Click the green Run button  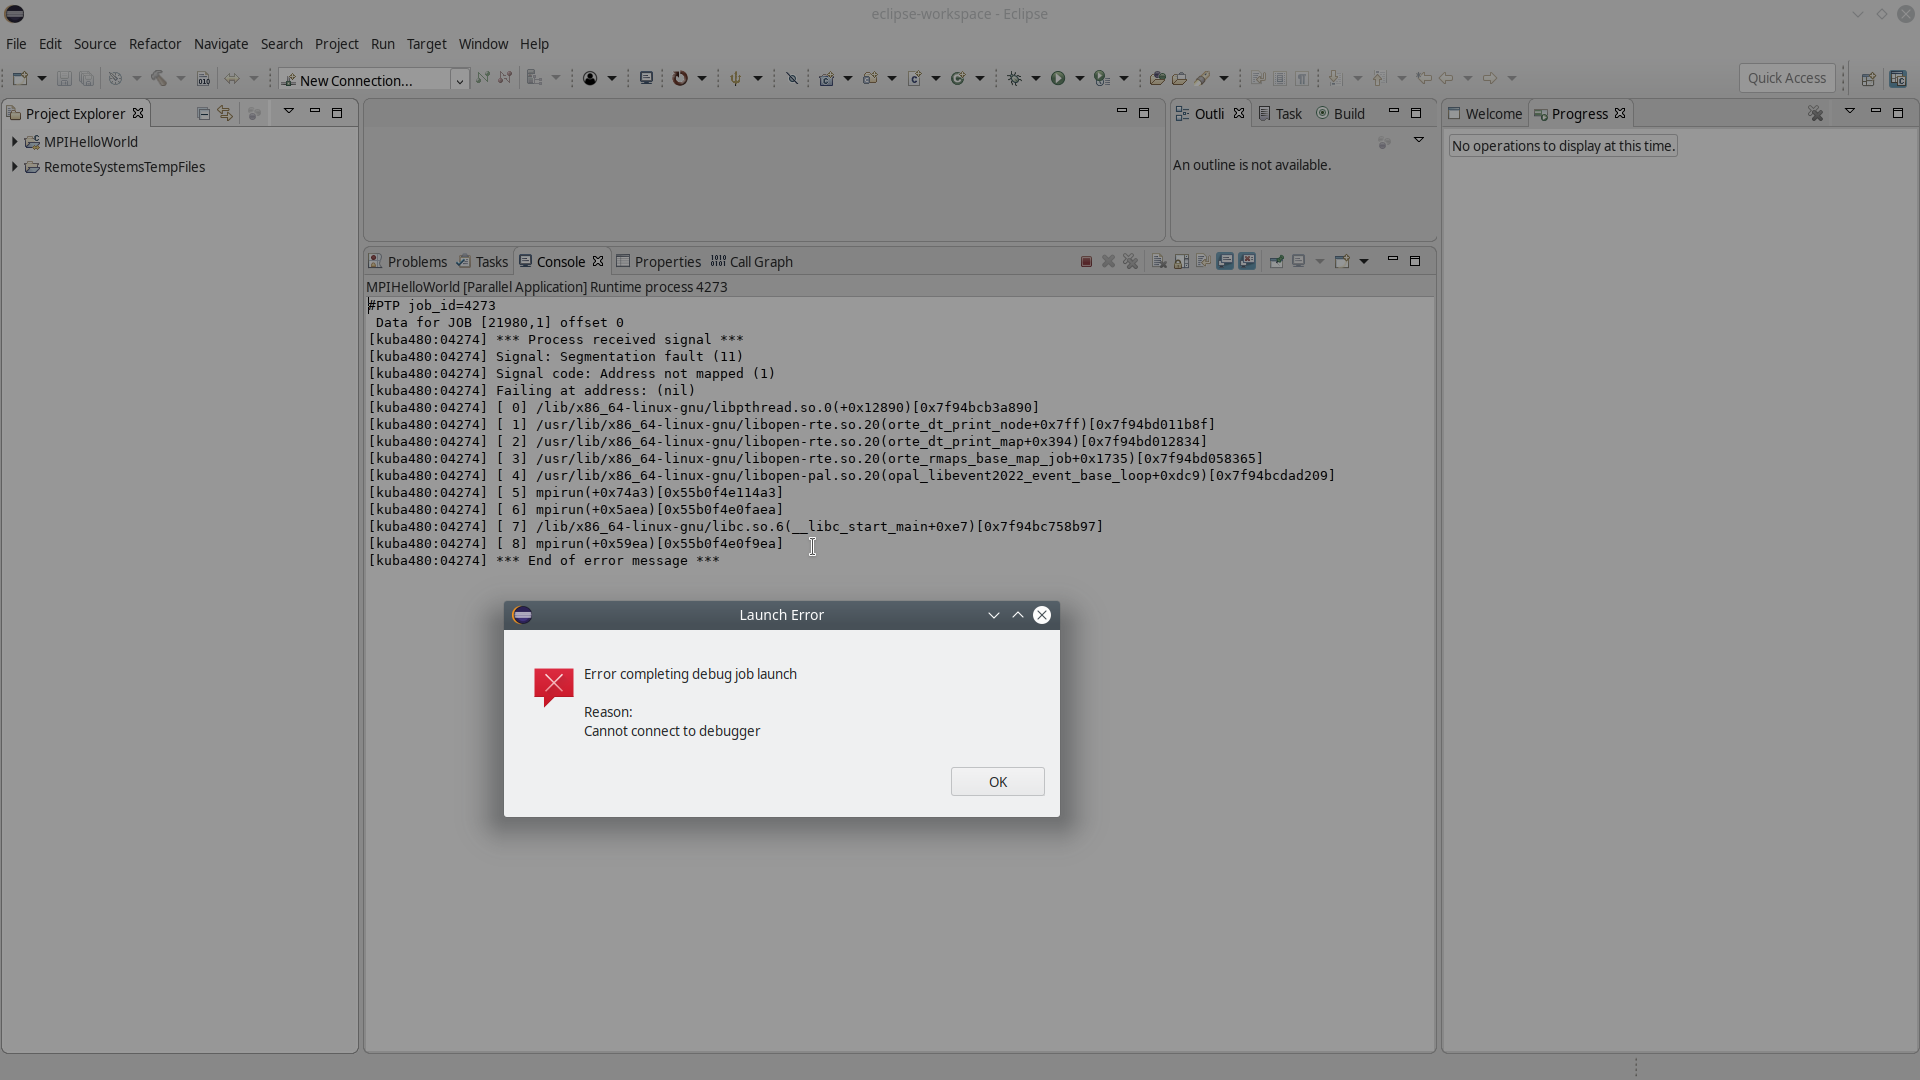tap(1058, 78)
